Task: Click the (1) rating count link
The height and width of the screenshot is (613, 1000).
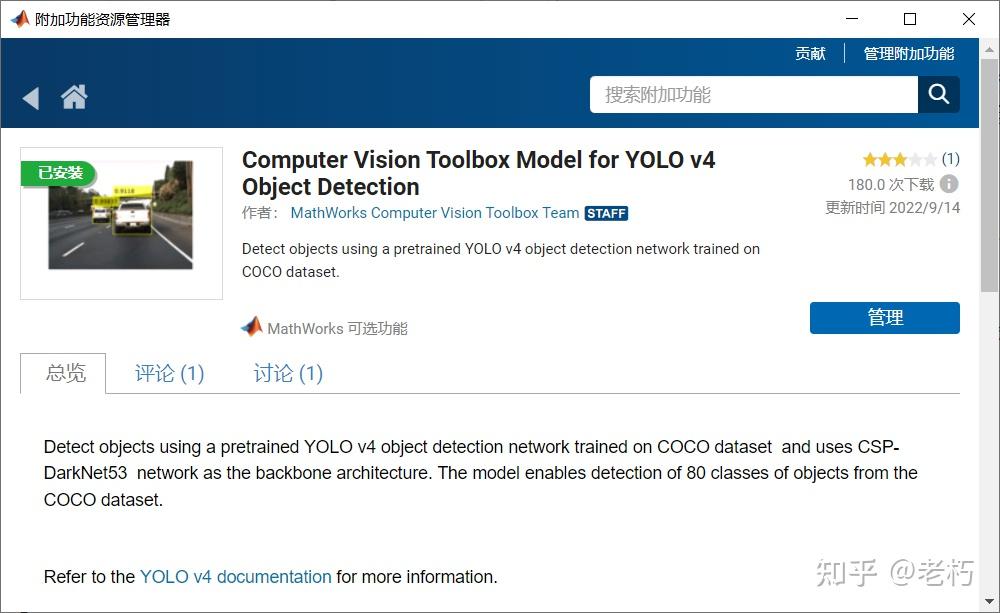Action: pyautogui.click(x=950, y=159)
